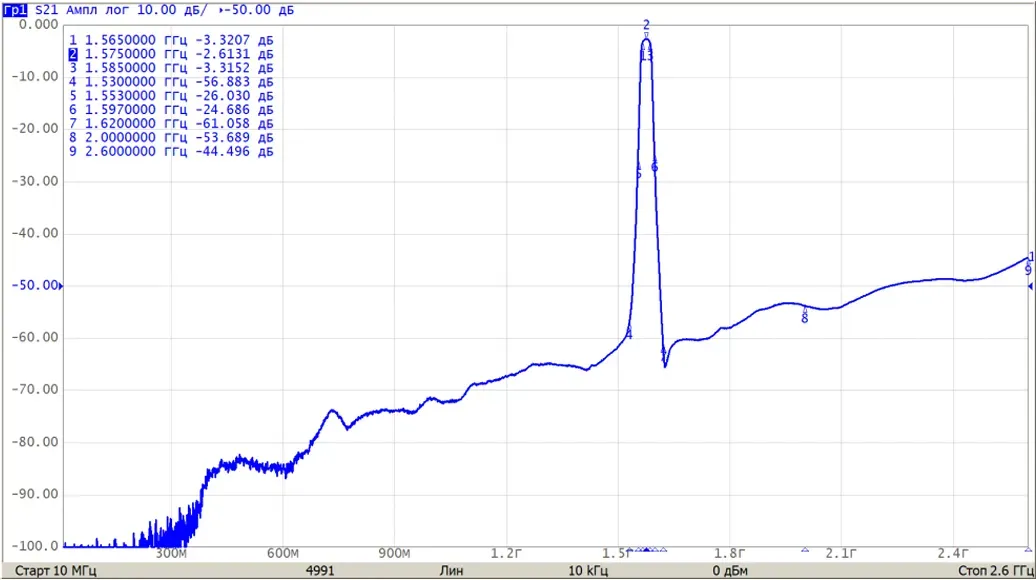Click the 900М frequency axis label
Viewport: 1036px width, 580px height.
point(394,554)
